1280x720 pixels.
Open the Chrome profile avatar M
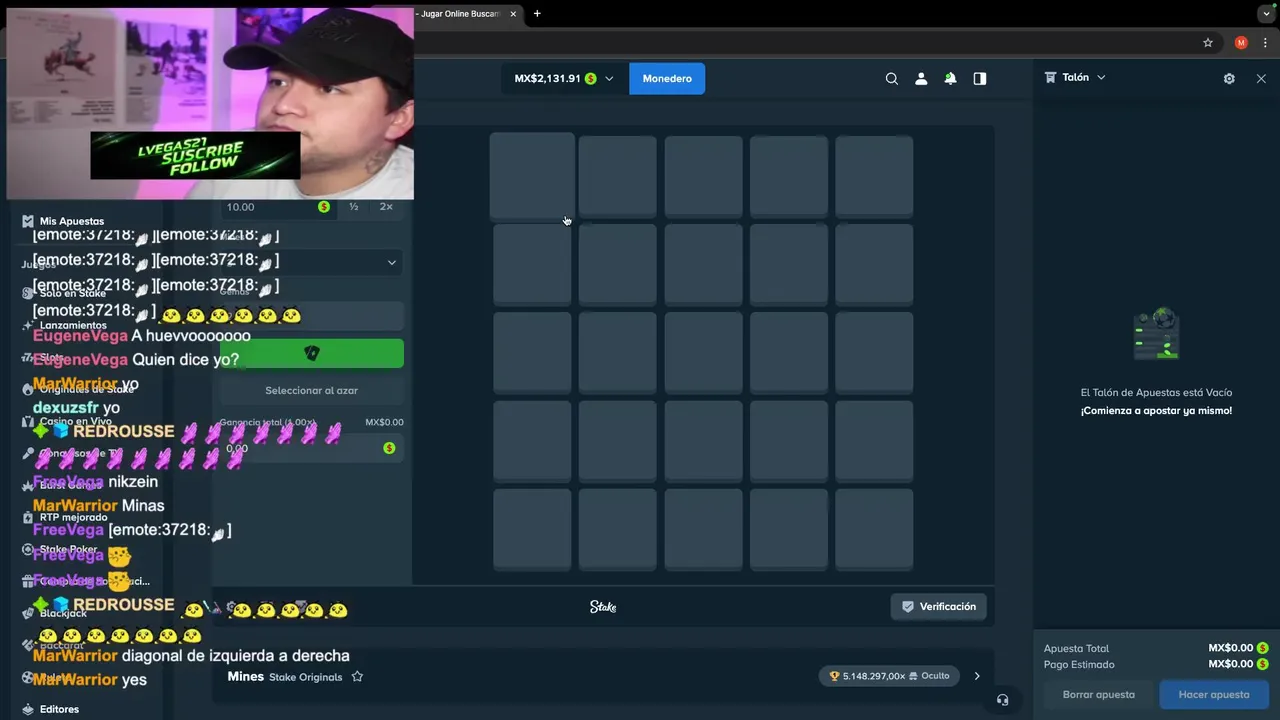[1241, 43]
